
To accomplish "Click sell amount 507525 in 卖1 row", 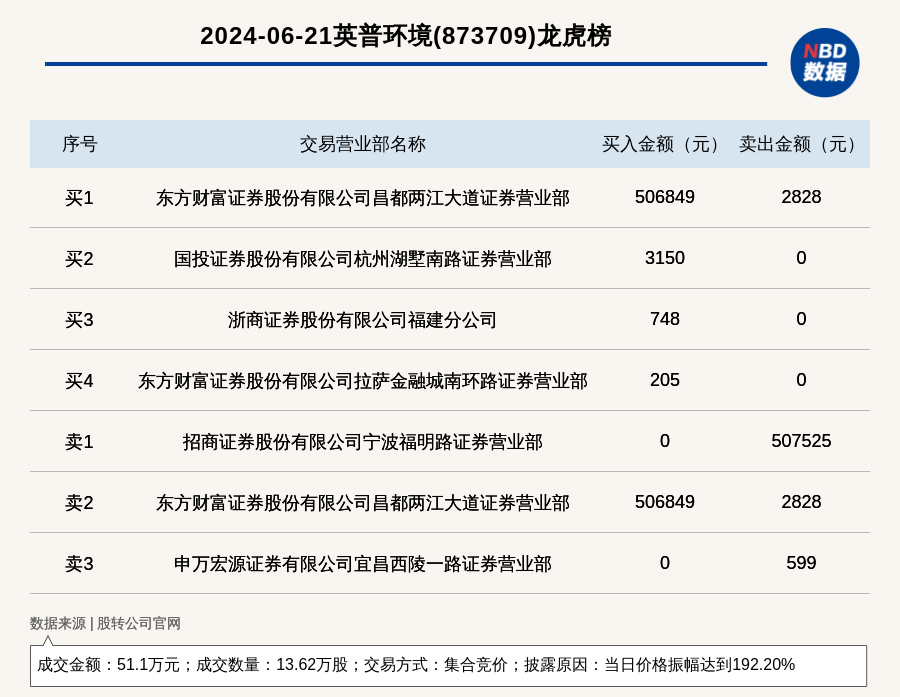I will (x=801, y=440).
